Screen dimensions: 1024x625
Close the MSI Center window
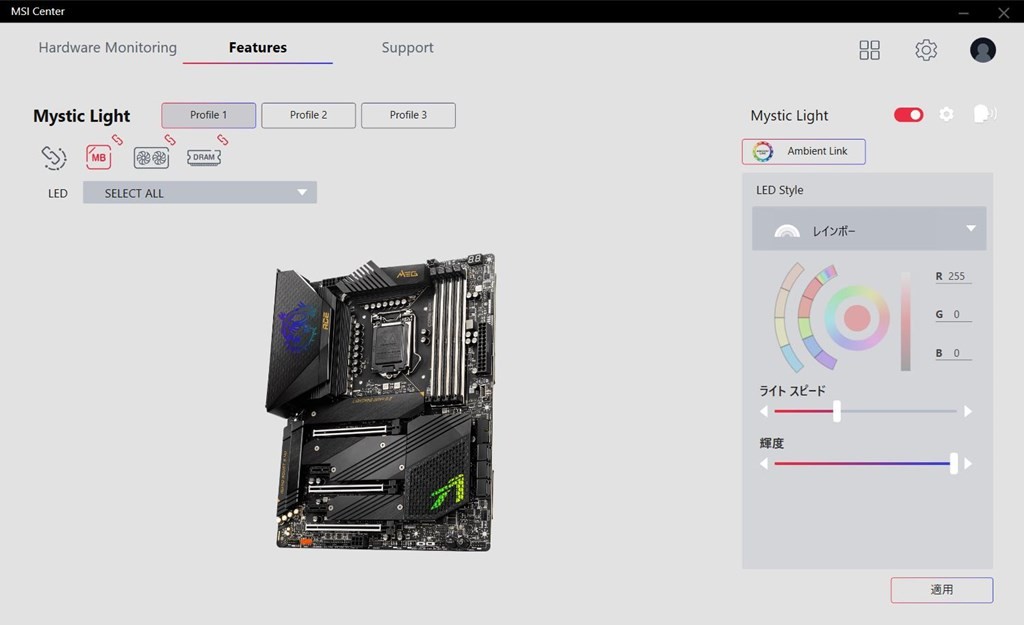1004,12
